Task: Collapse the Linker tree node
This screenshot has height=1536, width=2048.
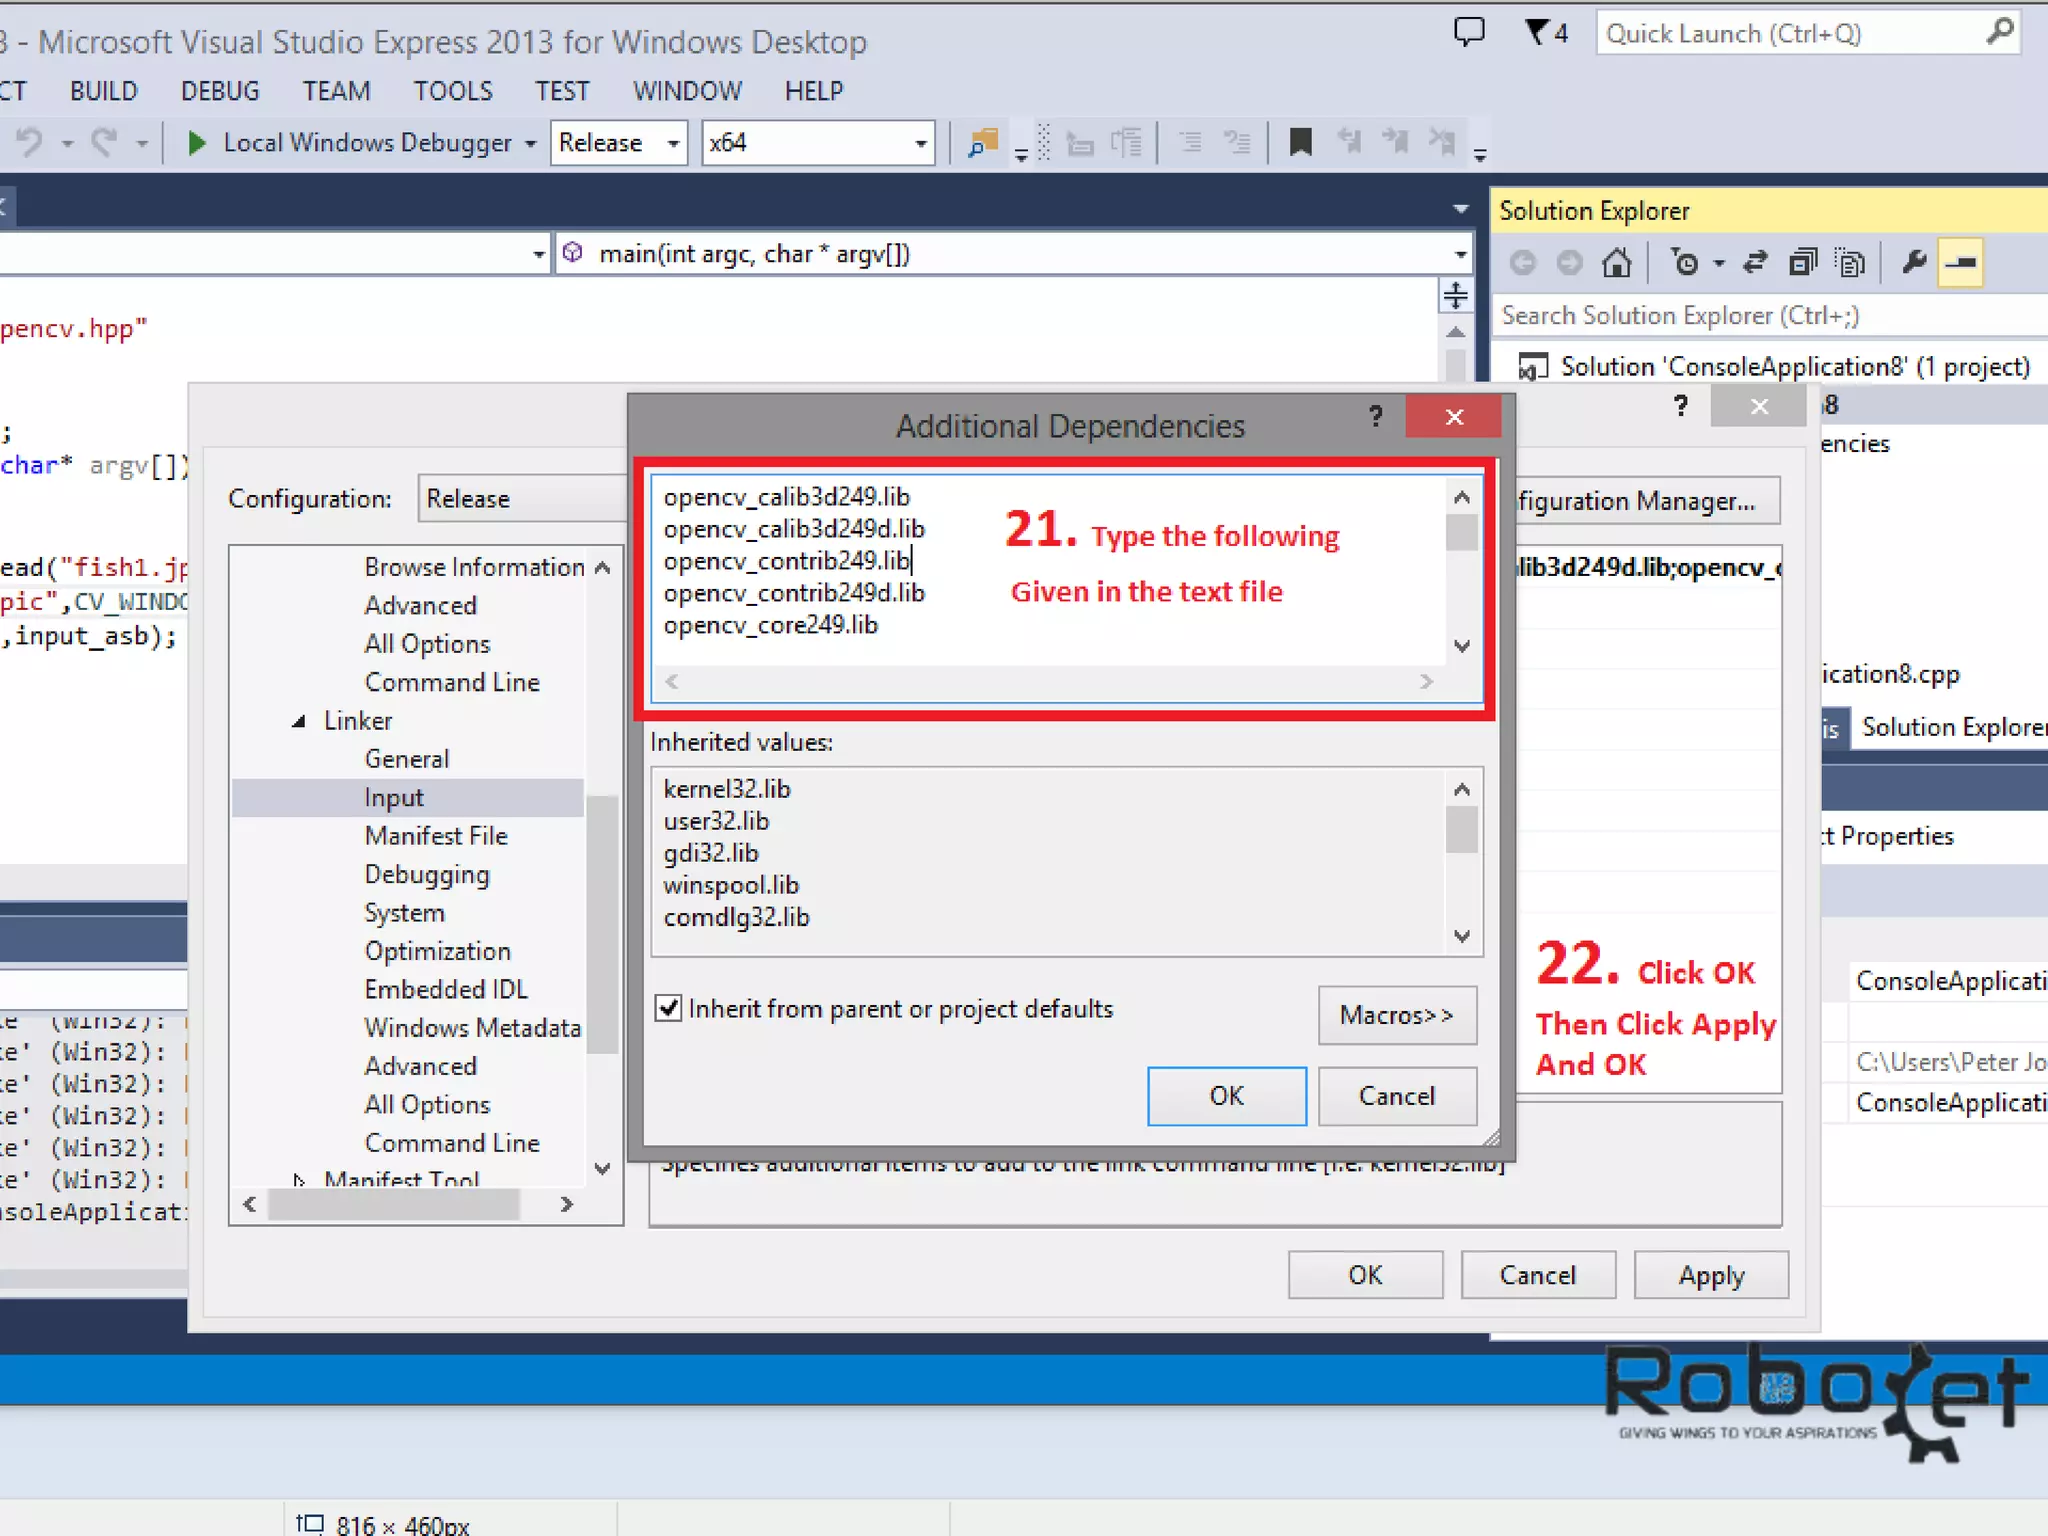Action: (299, 721)
